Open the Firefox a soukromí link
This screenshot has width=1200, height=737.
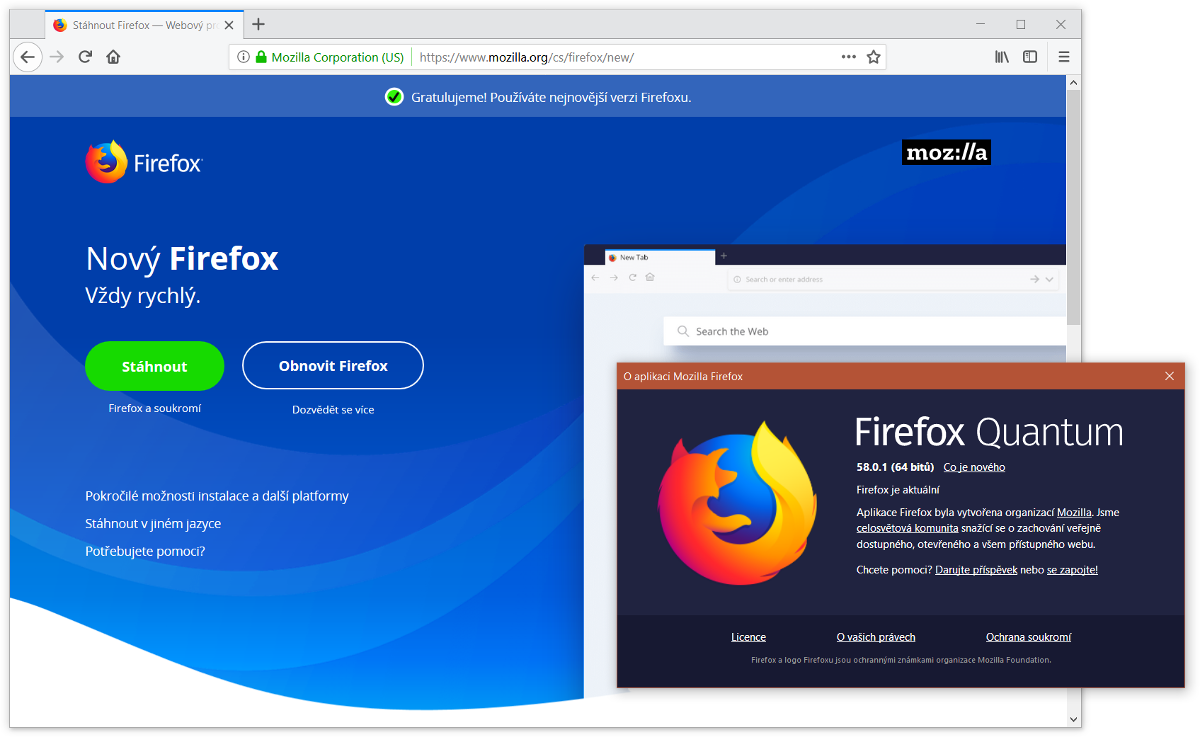coord(155,408)
